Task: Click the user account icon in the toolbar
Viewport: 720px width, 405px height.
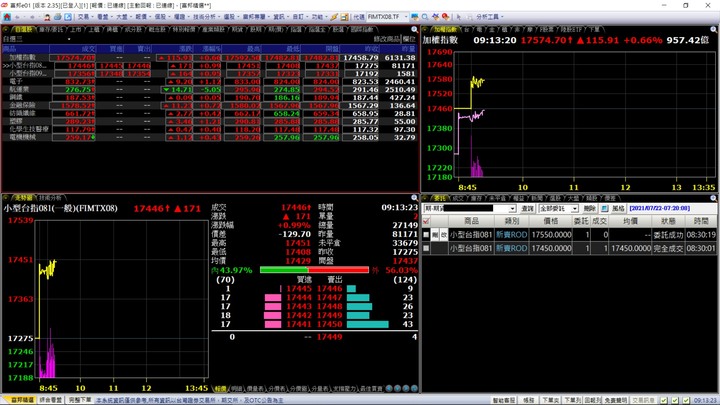Action: point(47,17)
